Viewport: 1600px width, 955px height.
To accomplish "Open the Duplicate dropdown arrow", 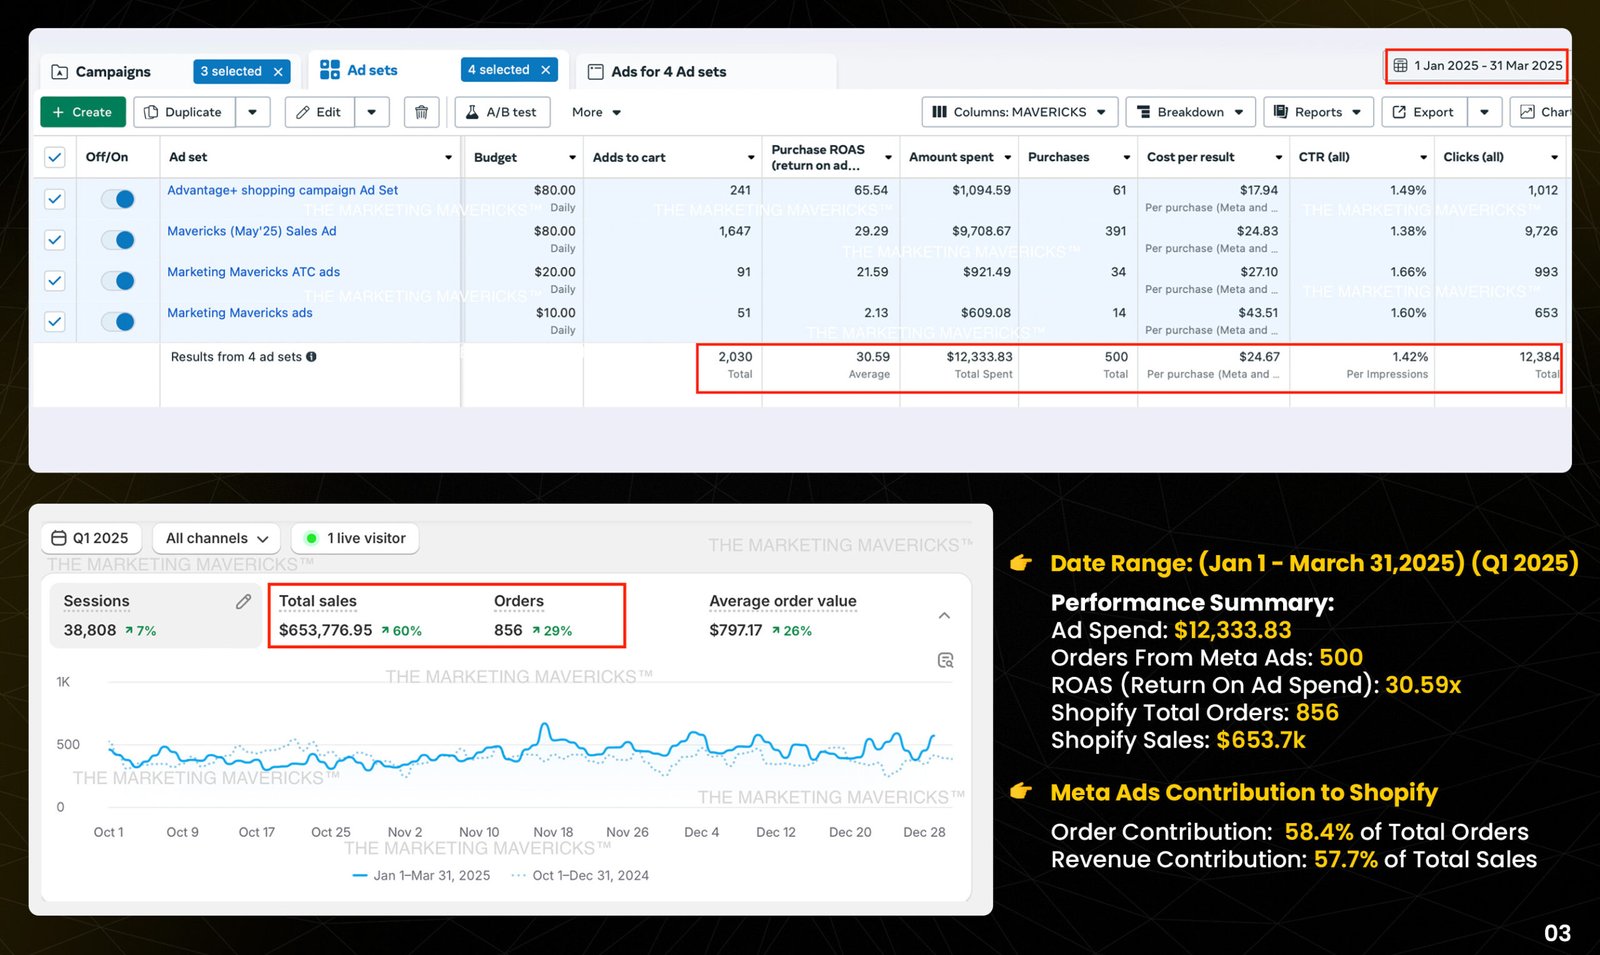I will tap(253, 112).
